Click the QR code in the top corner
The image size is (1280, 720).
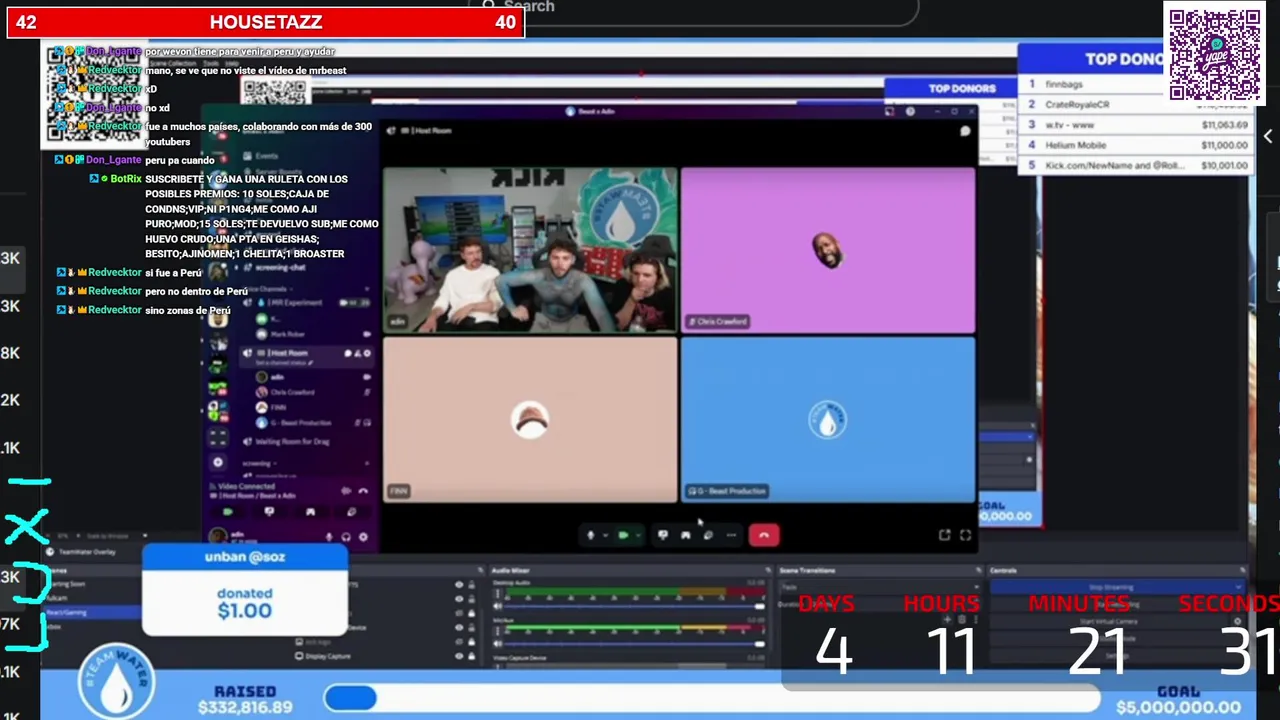click(1215, 52)
